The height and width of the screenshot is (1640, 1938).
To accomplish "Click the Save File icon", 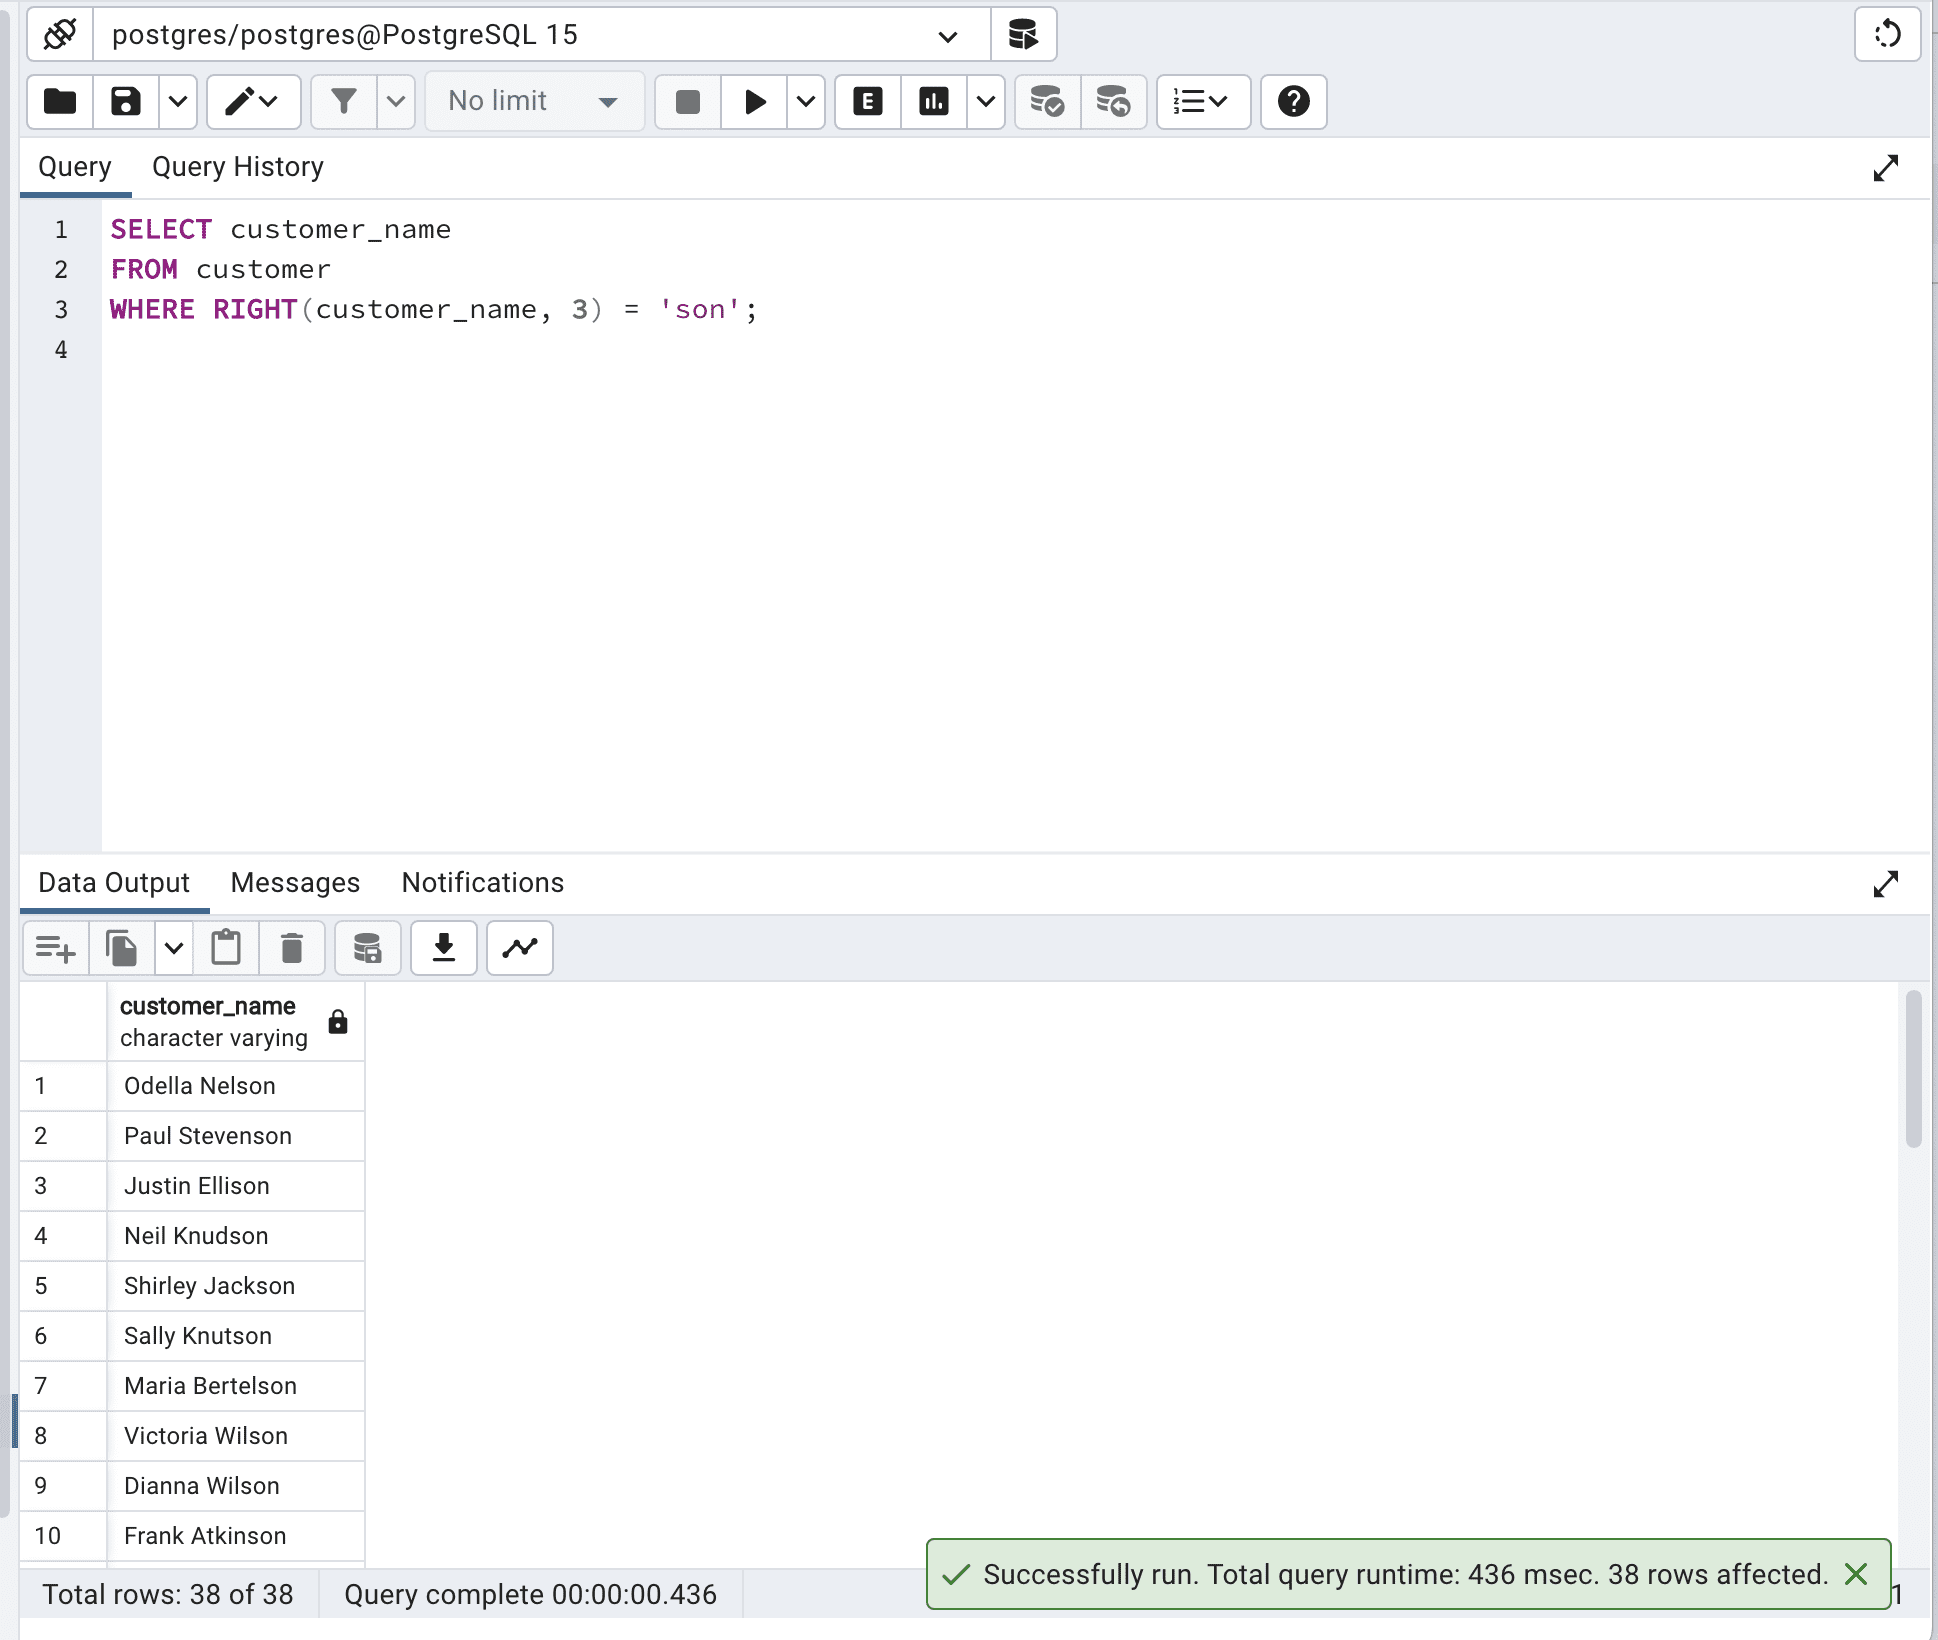I will coord(125,101).
